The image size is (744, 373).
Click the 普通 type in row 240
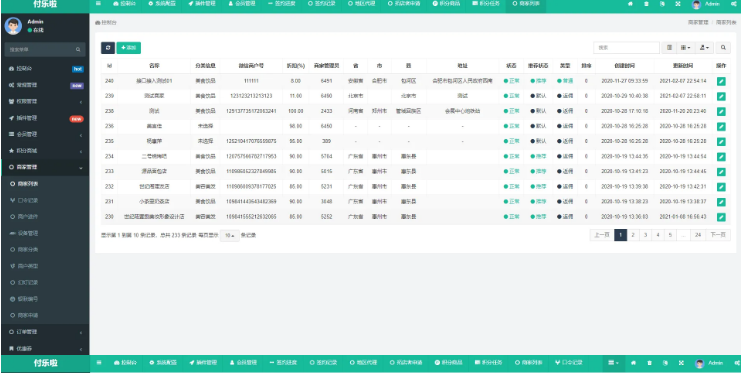565,81
